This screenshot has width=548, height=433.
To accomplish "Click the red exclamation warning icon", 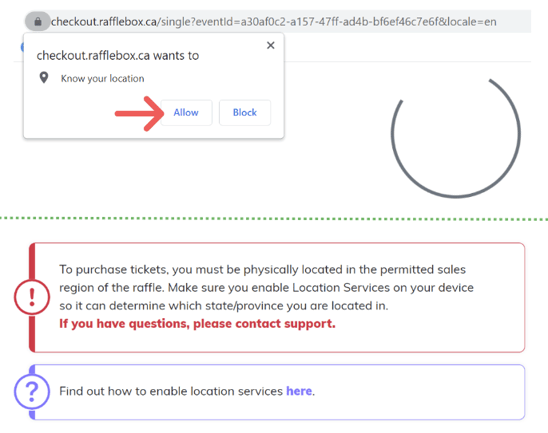I will tap(32, 297).
